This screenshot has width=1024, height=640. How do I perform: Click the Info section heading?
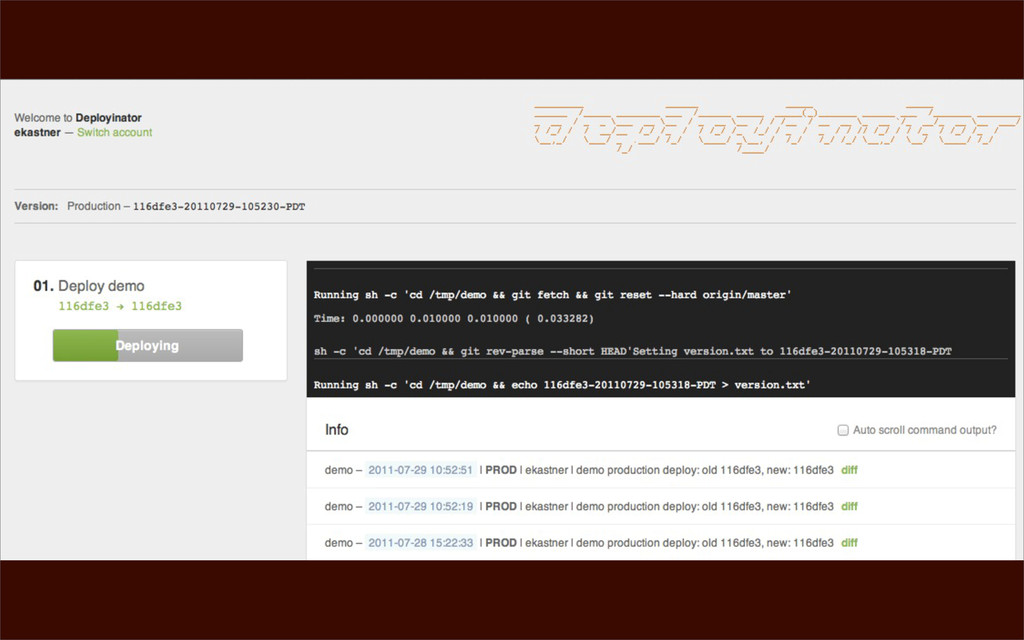tap(336, 430)
